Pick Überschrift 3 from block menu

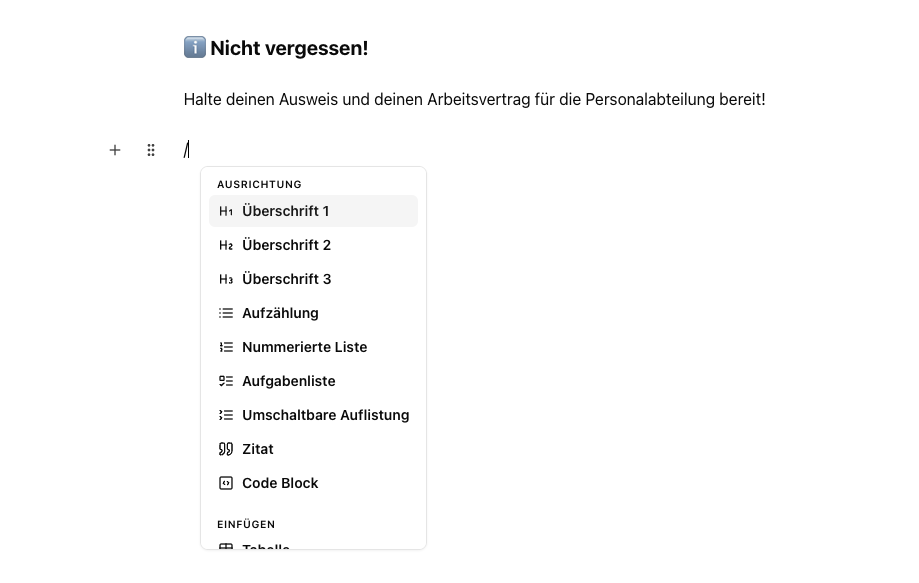314,279
